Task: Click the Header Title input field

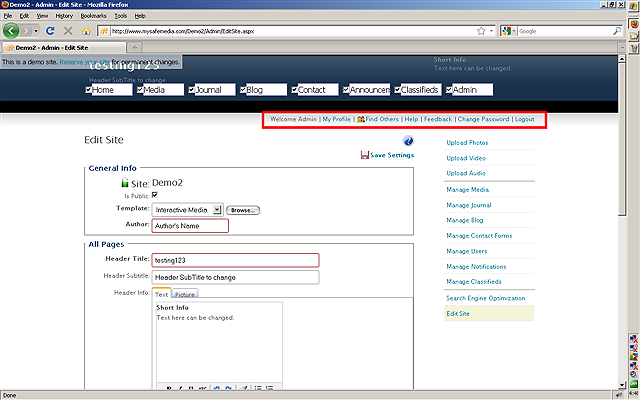Action: (x=235, y=260)
